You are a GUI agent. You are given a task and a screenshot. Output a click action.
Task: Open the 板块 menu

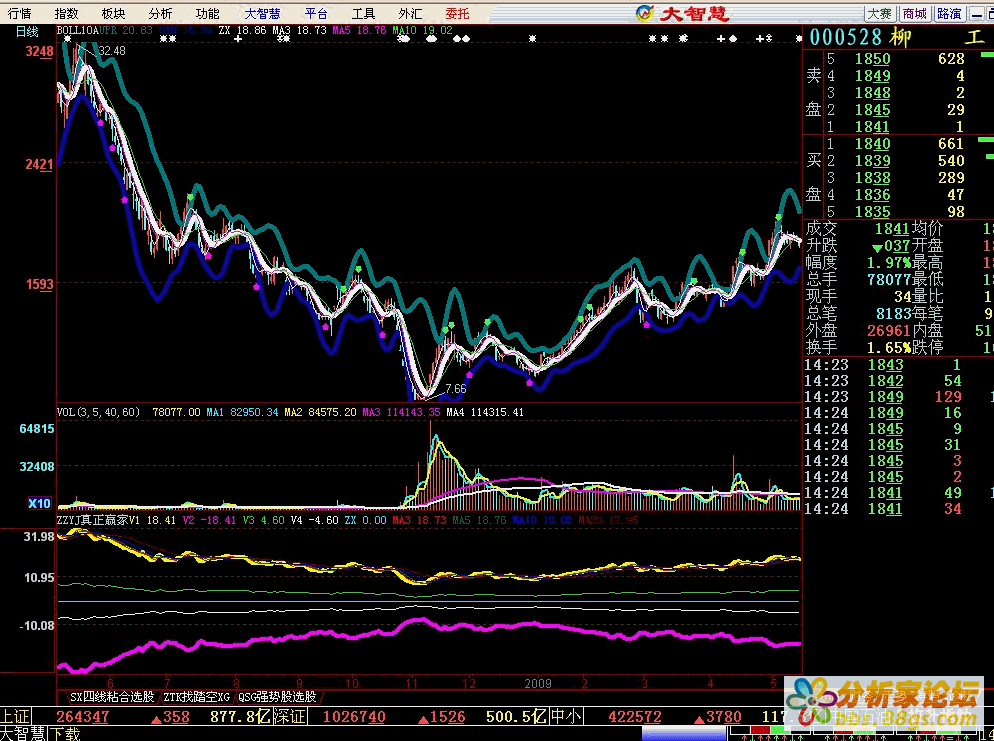tap(113, 13)
